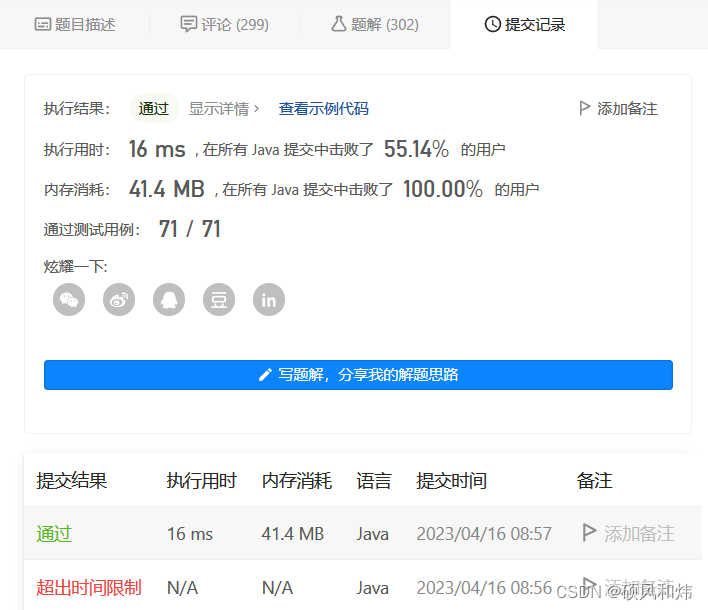Screen dimensions: 708x610
Task: Click 写题解，分享我的解题思路 button
Action: (x=359, y=375)
